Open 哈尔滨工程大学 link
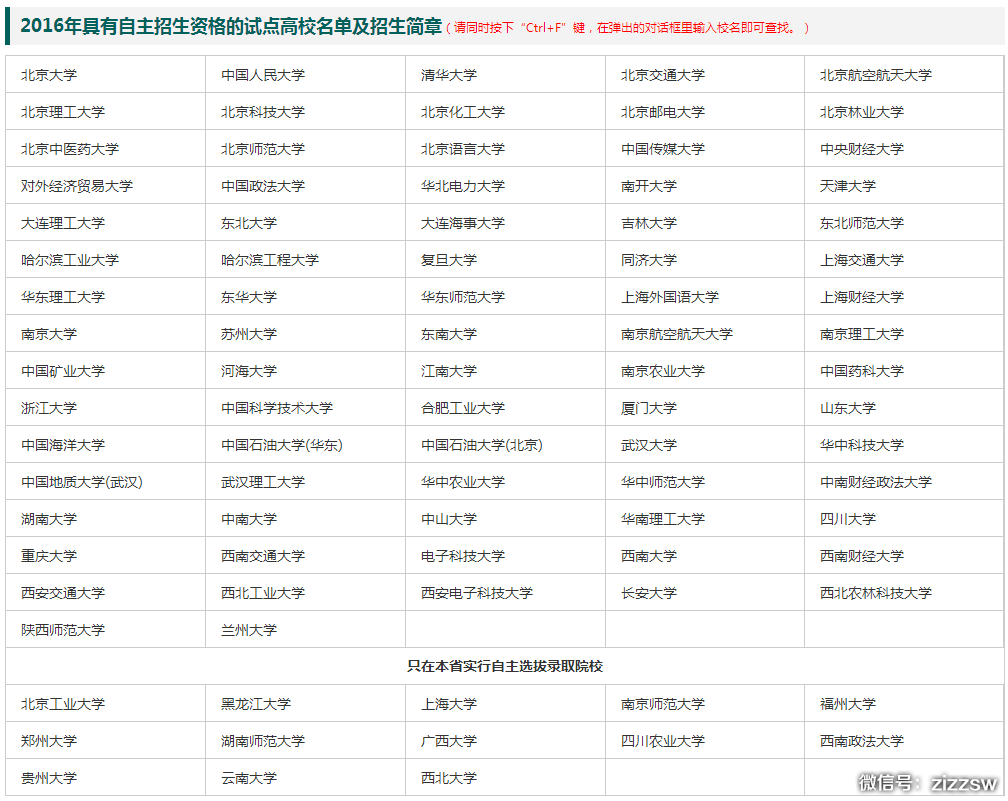Screen dimensions: 1008x801 (270, 260)
